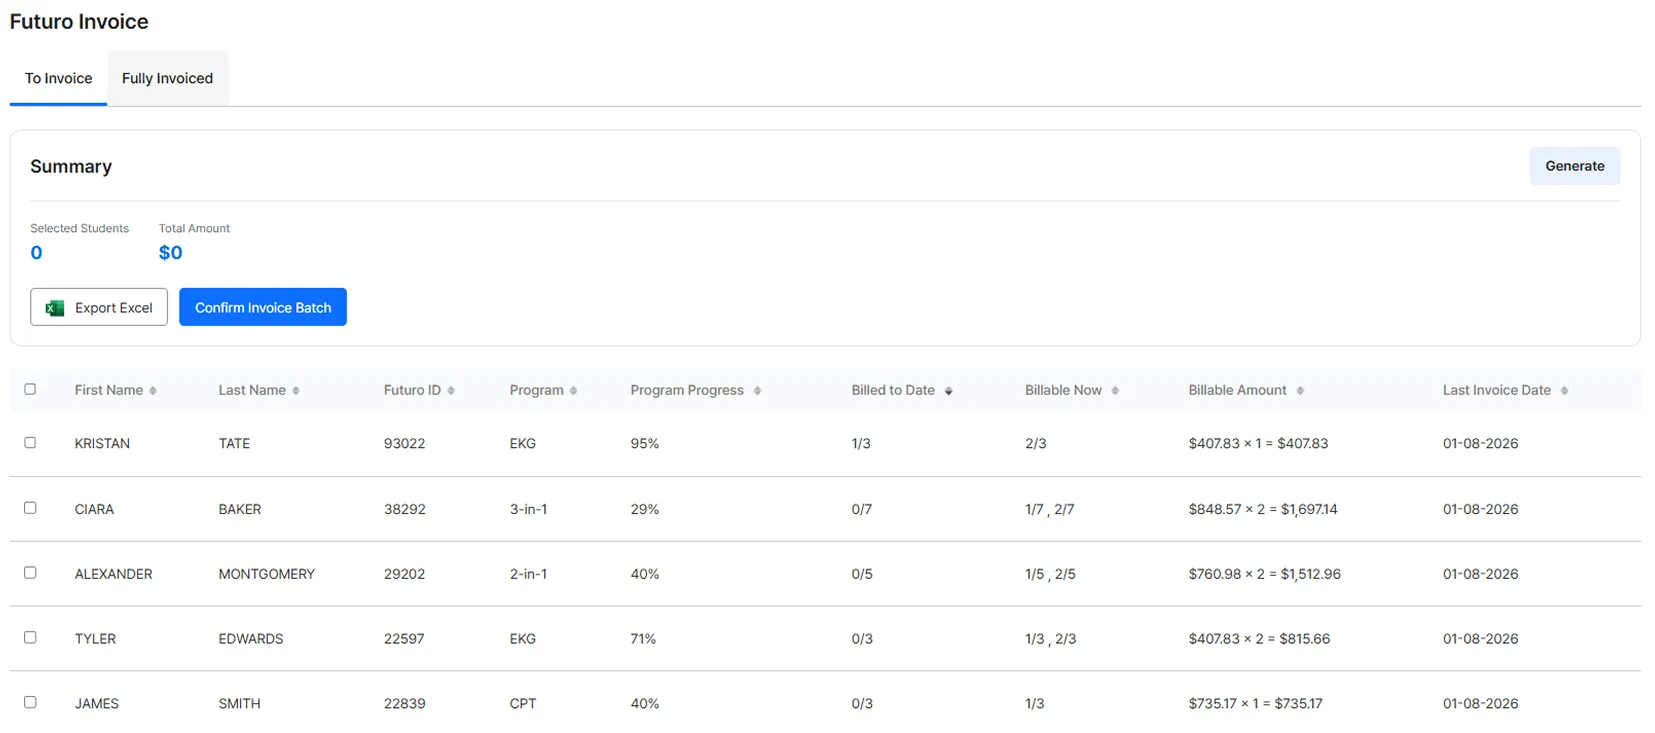Image resolution: width=1655 pixels, height=733 pixels.
Task: Click sort icon beside Program header
Action: coord(573,391)
